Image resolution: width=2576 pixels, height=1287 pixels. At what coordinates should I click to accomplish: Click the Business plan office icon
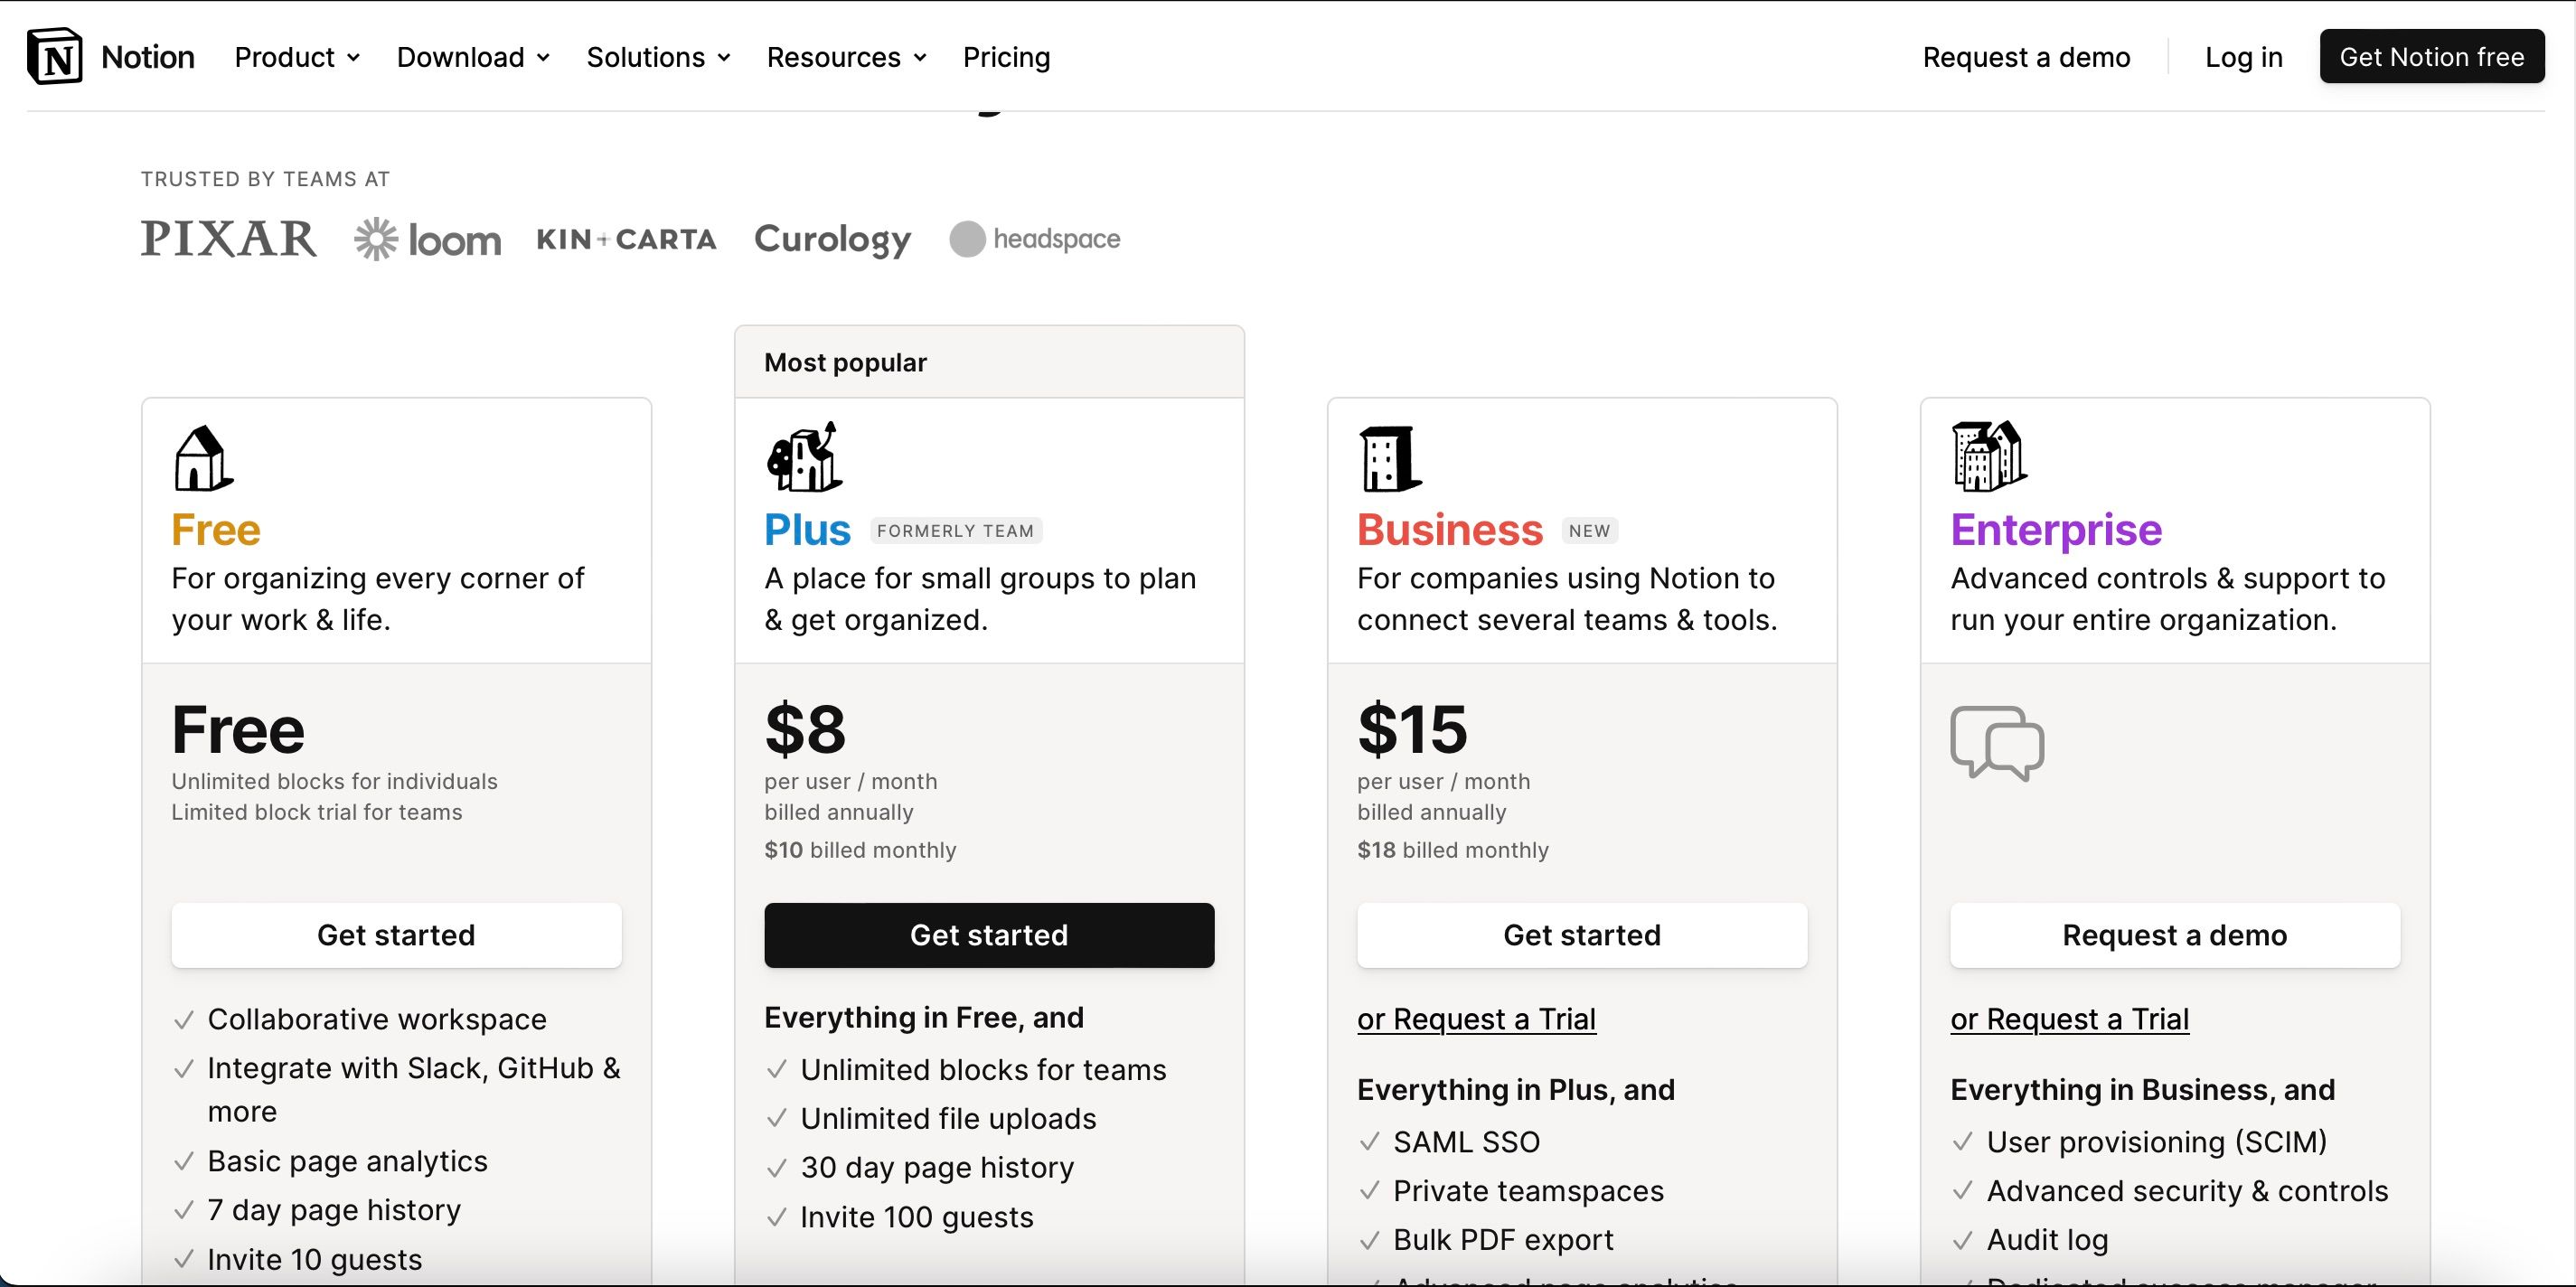1389,459
